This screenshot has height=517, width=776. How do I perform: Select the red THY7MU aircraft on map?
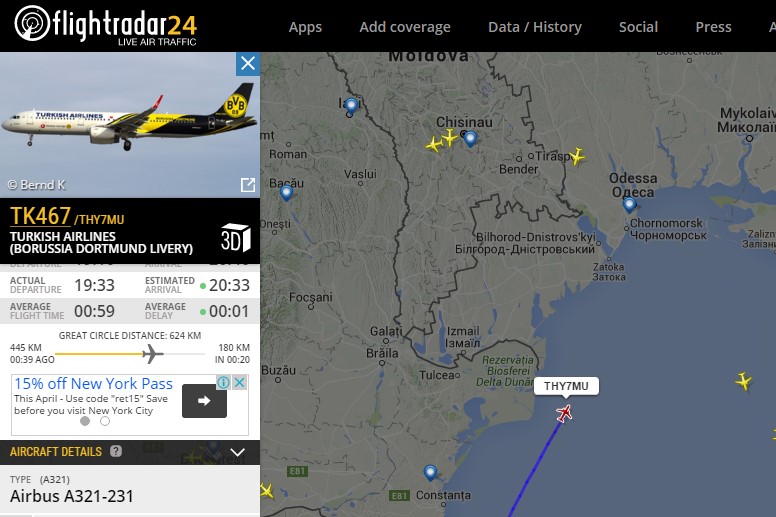click(564, 413)
